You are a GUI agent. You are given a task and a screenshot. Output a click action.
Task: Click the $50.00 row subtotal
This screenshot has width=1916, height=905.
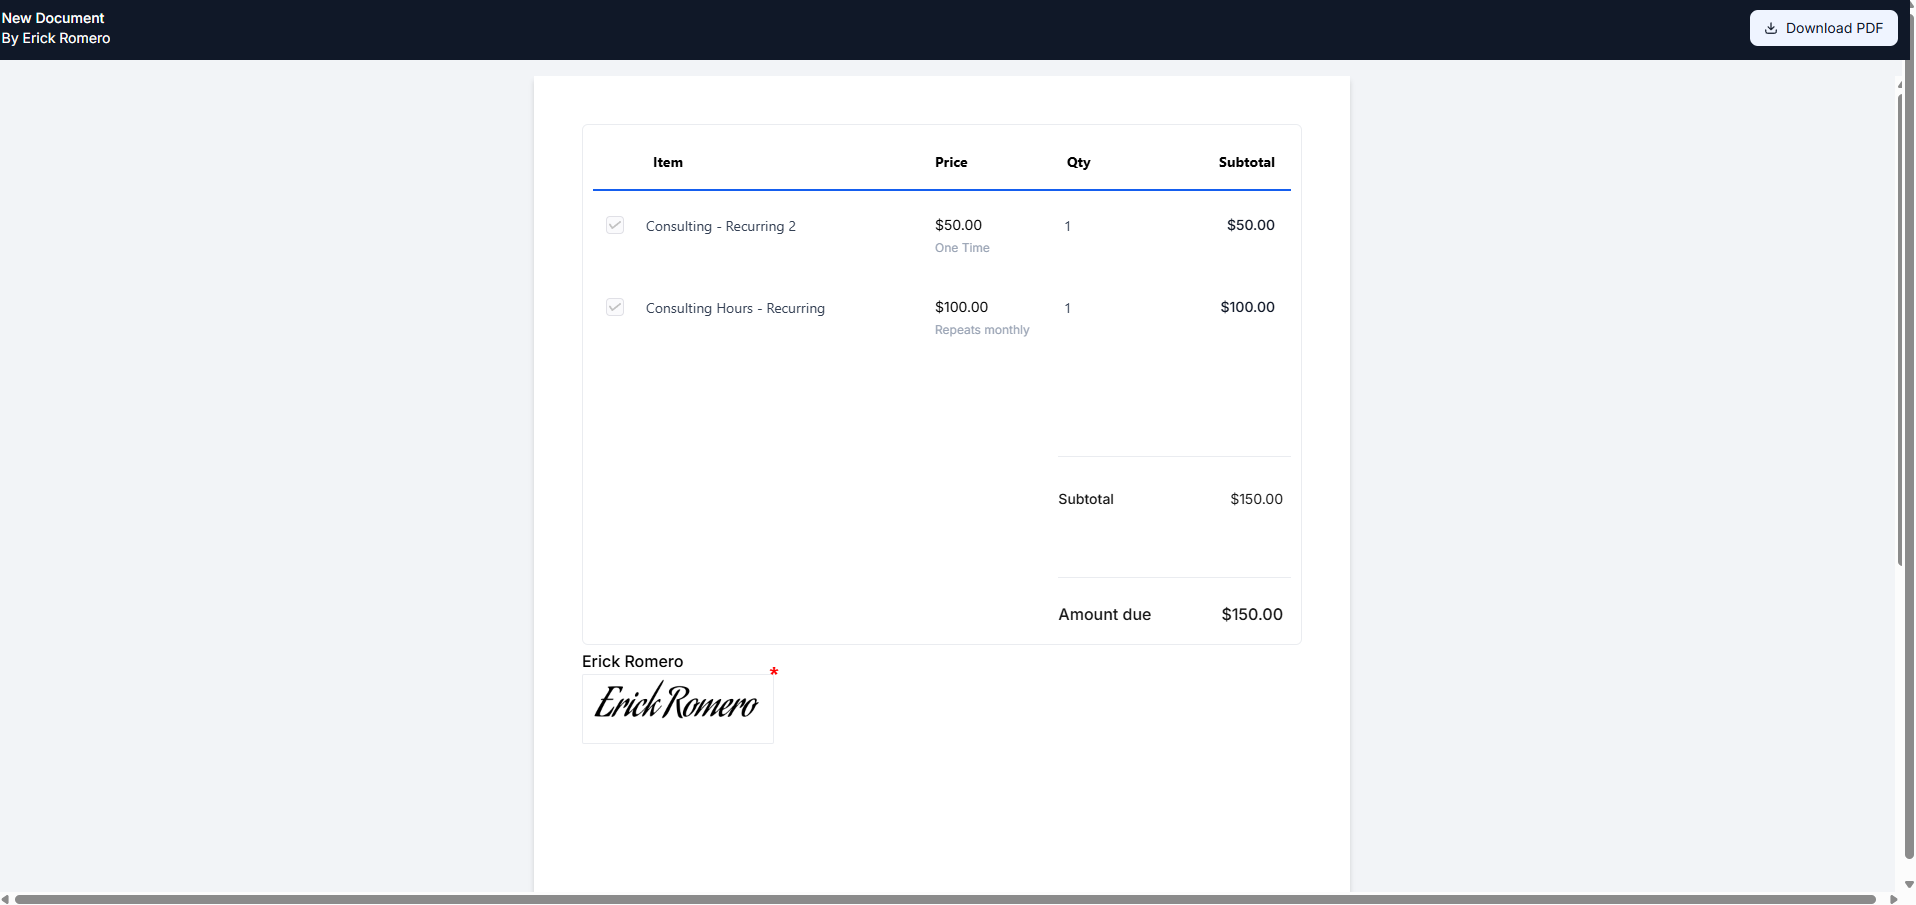click(x=1250, y=225)
